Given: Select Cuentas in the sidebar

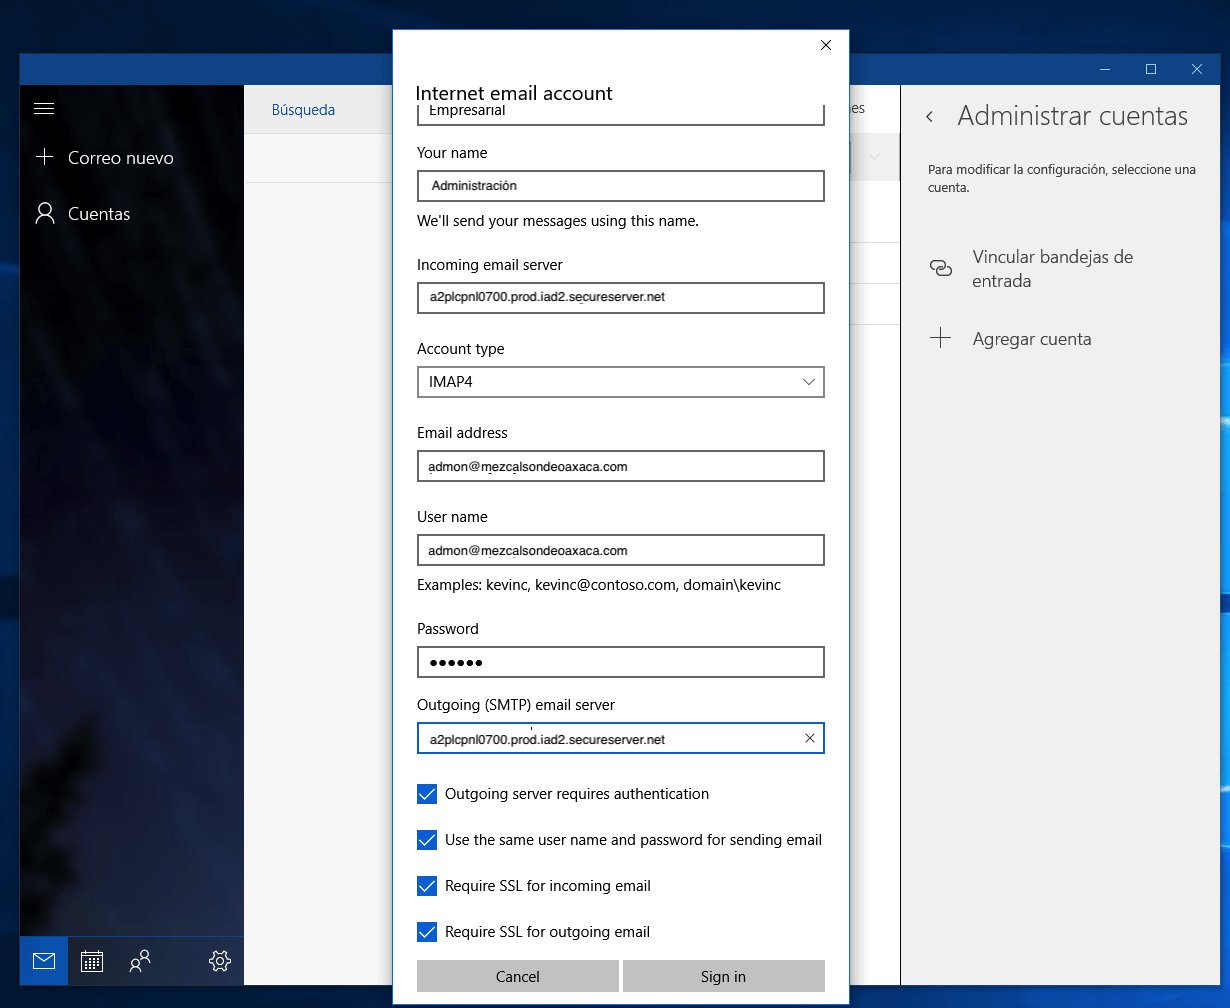Looking at the screenshot, I should click(x=98, y=214).
